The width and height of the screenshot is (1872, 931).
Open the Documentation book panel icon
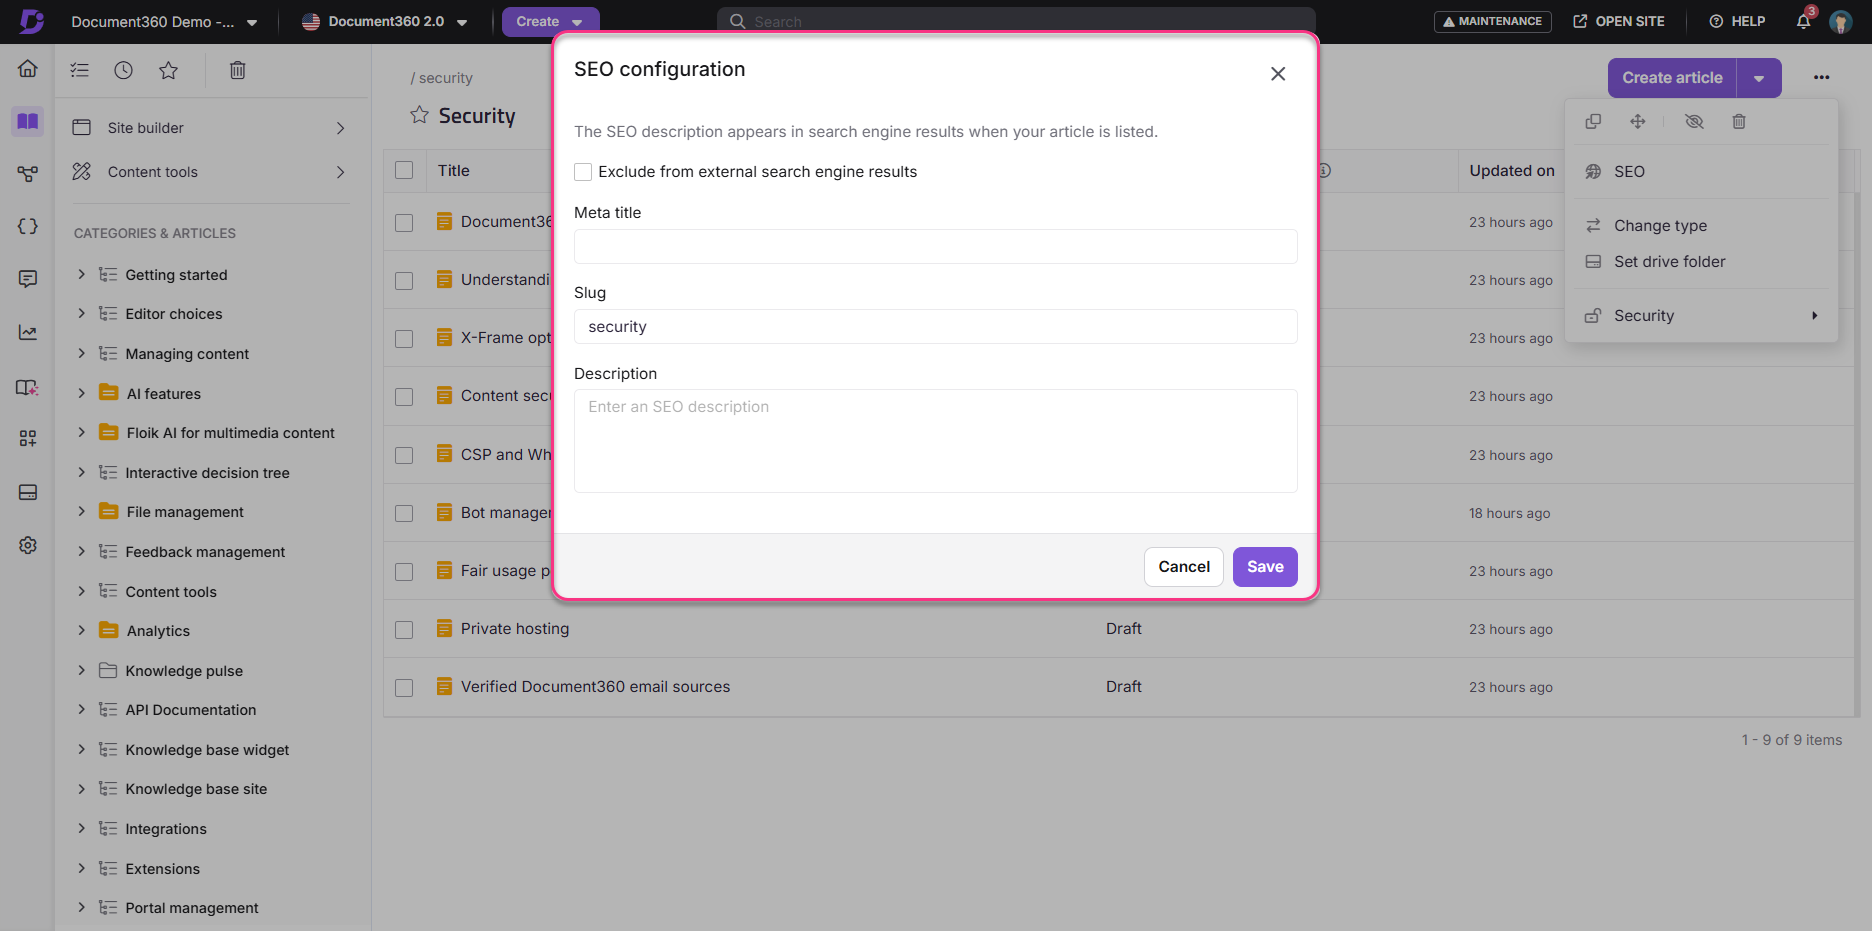[27, 121]
